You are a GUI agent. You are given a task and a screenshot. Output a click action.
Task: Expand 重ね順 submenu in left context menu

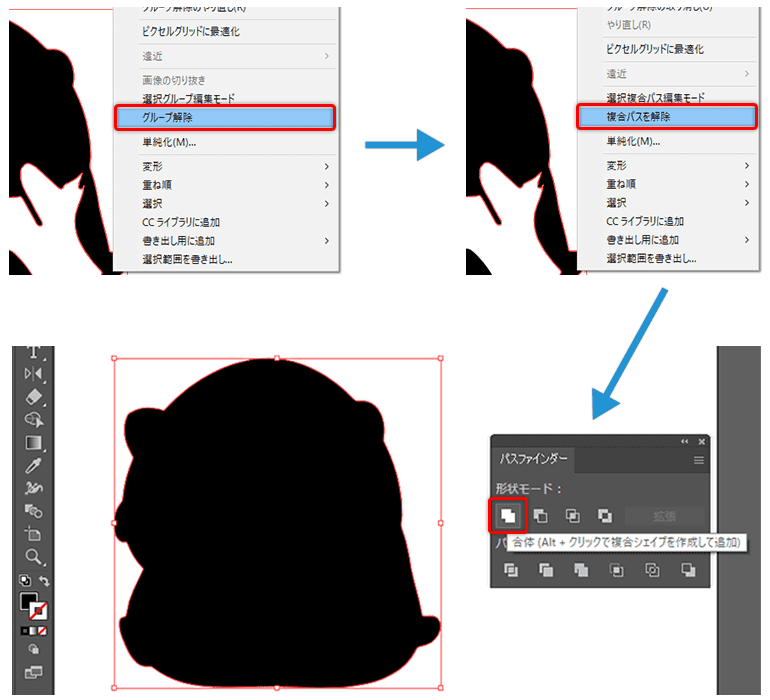tap(226, 185)
